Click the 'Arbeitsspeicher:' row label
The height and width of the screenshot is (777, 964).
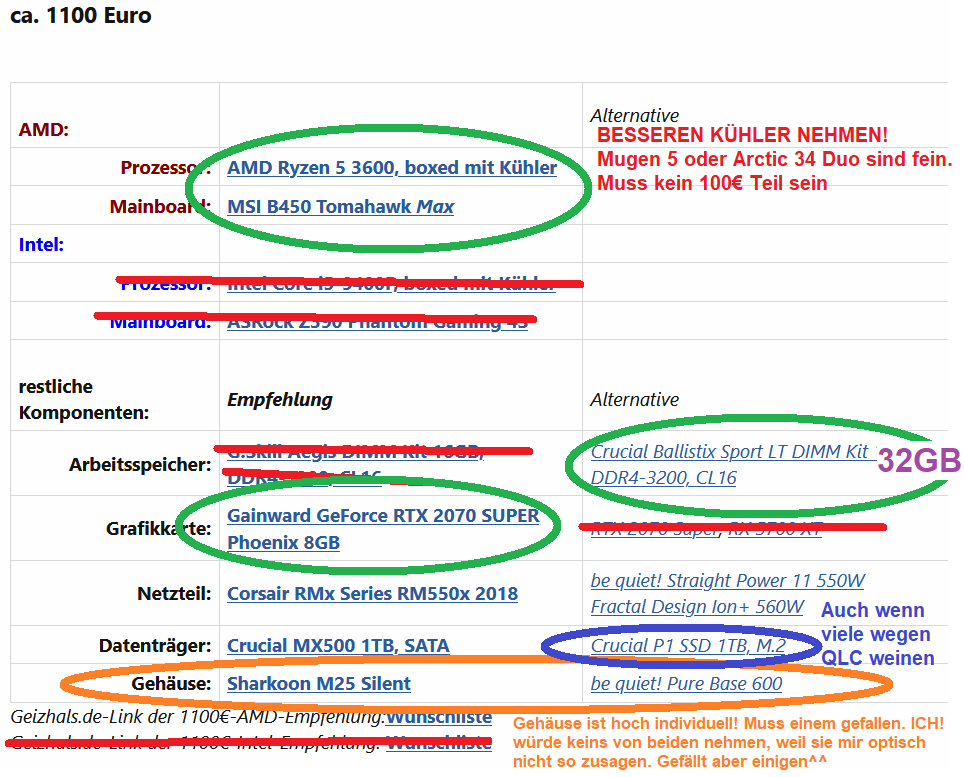[x=140, y=465]
